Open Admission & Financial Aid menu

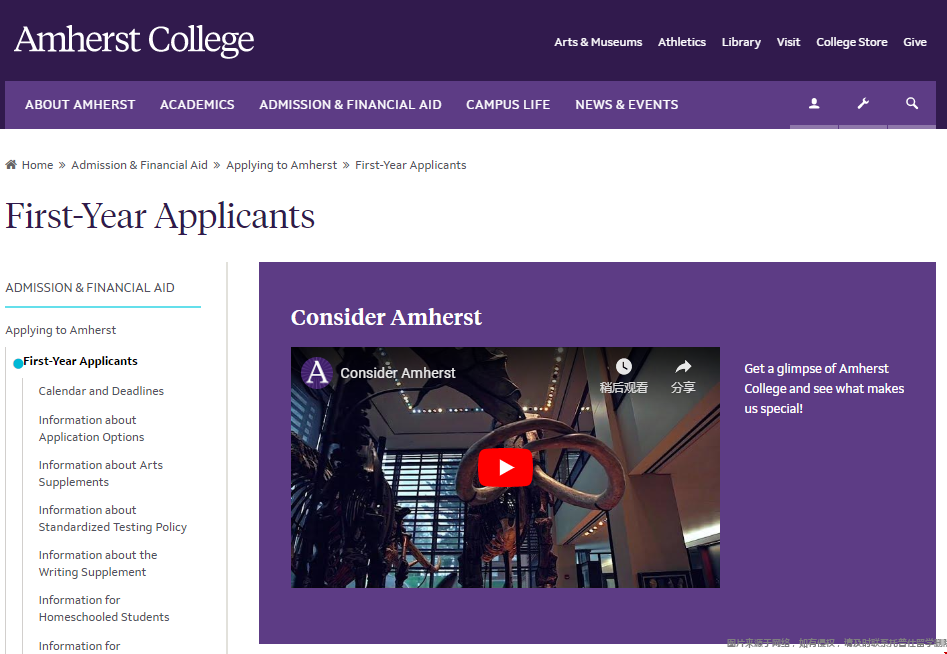tap(350, 104)
